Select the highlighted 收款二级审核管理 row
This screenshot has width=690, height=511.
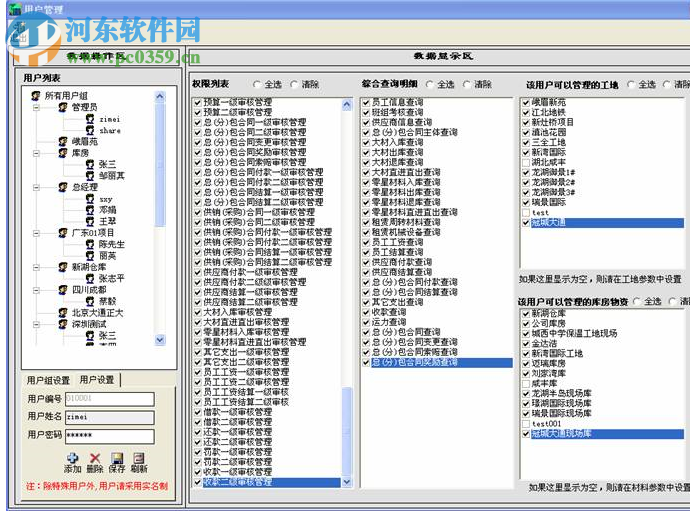[x=271, y=482]
